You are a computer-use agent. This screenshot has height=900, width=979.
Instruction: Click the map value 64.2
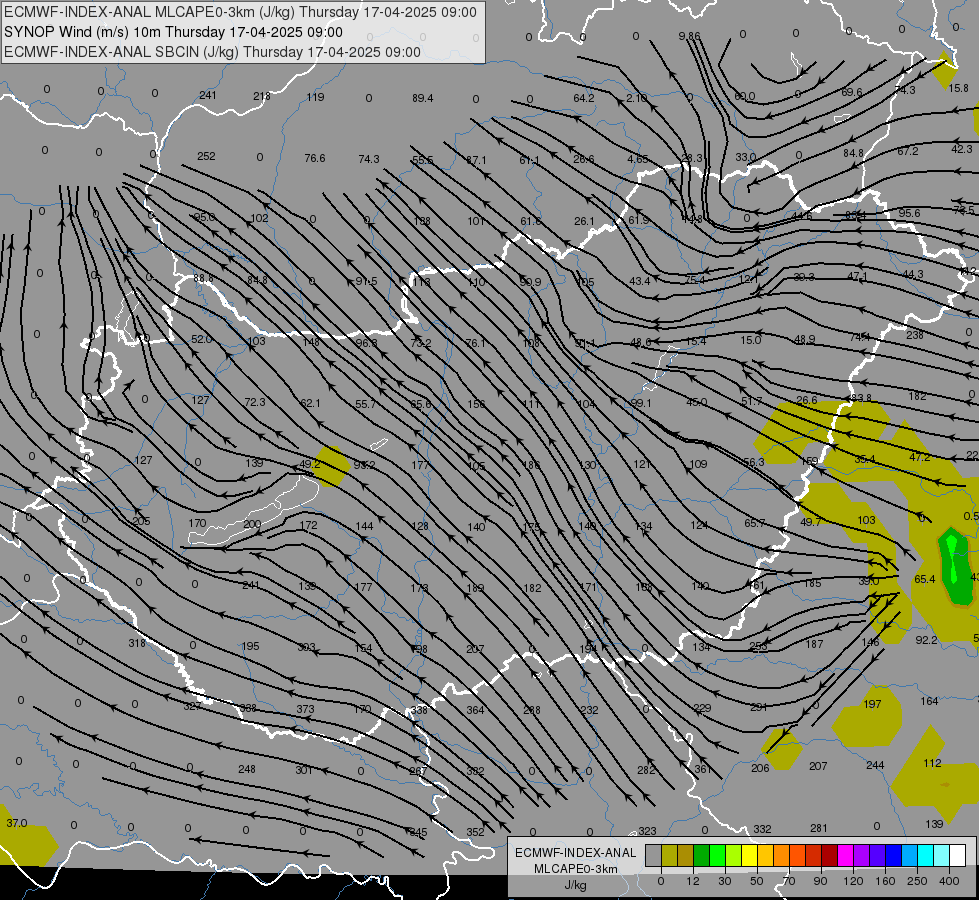tap(584, 98)
